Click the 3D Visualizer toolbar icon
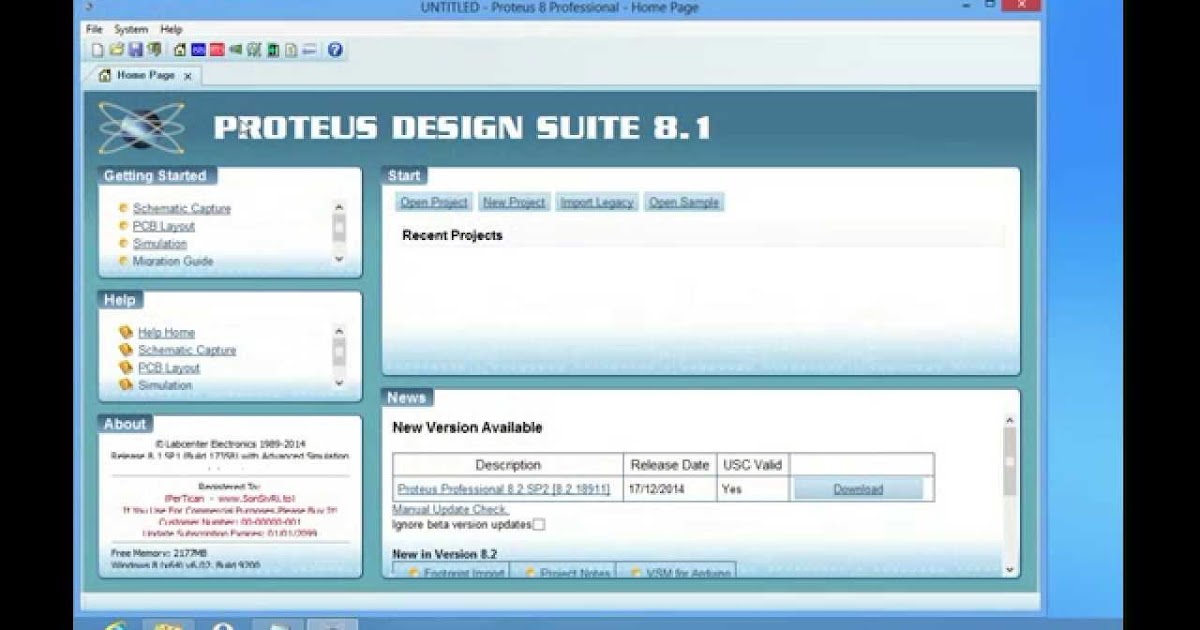The width and height of the screenshot is (1200, 630). [236, 50]
